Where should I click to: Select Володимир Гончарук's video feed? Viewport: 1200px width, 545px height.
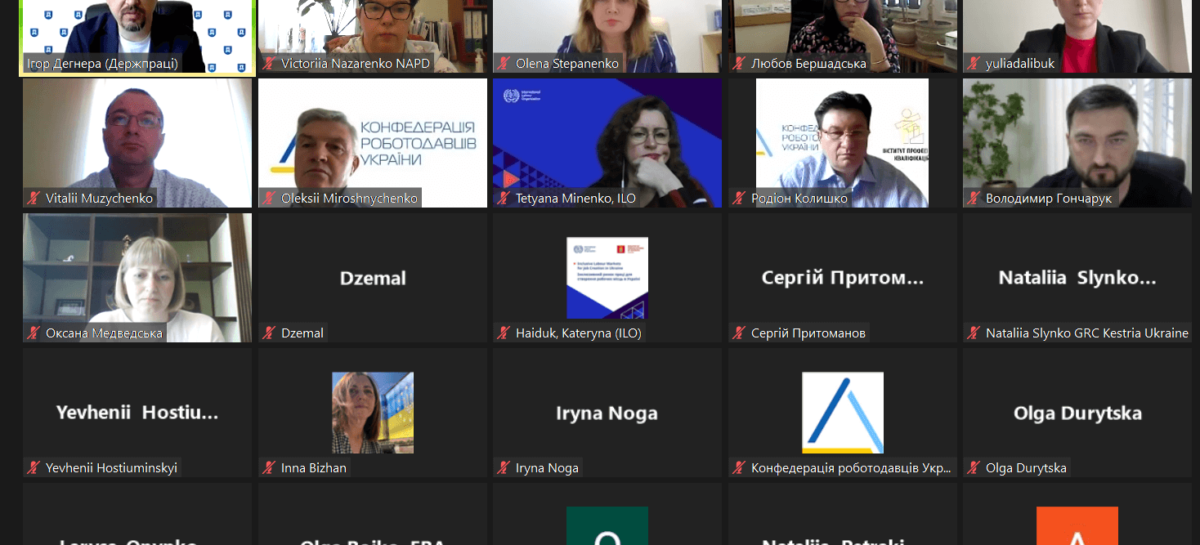1078,143
